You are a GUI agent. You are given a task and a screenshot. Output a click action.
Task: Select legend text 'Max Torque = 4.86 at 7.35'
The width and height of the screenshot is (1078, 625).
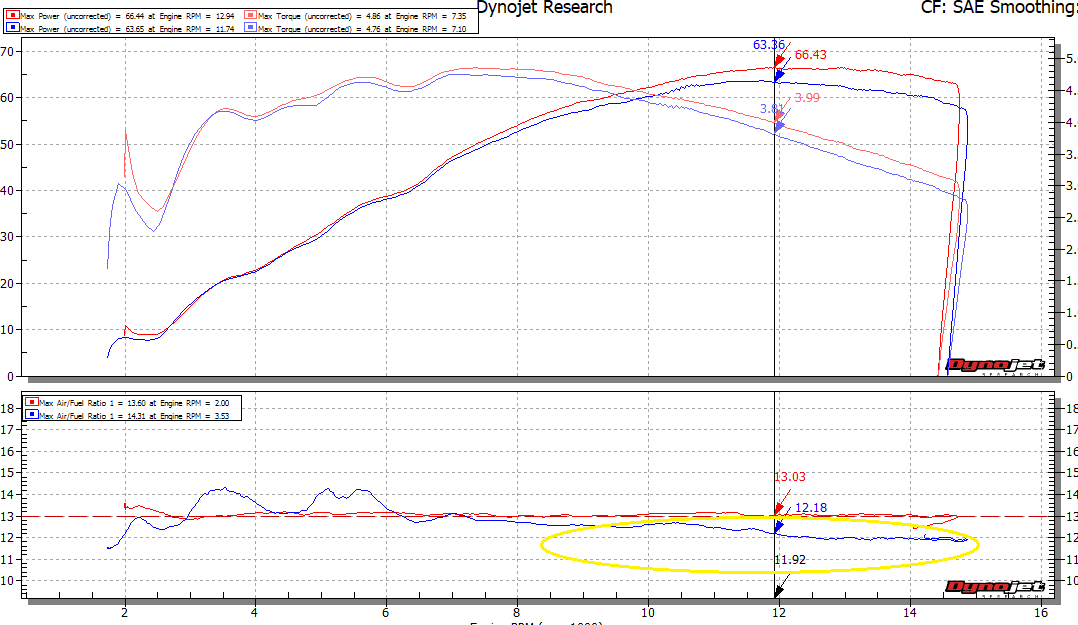(x=362, y=16)
